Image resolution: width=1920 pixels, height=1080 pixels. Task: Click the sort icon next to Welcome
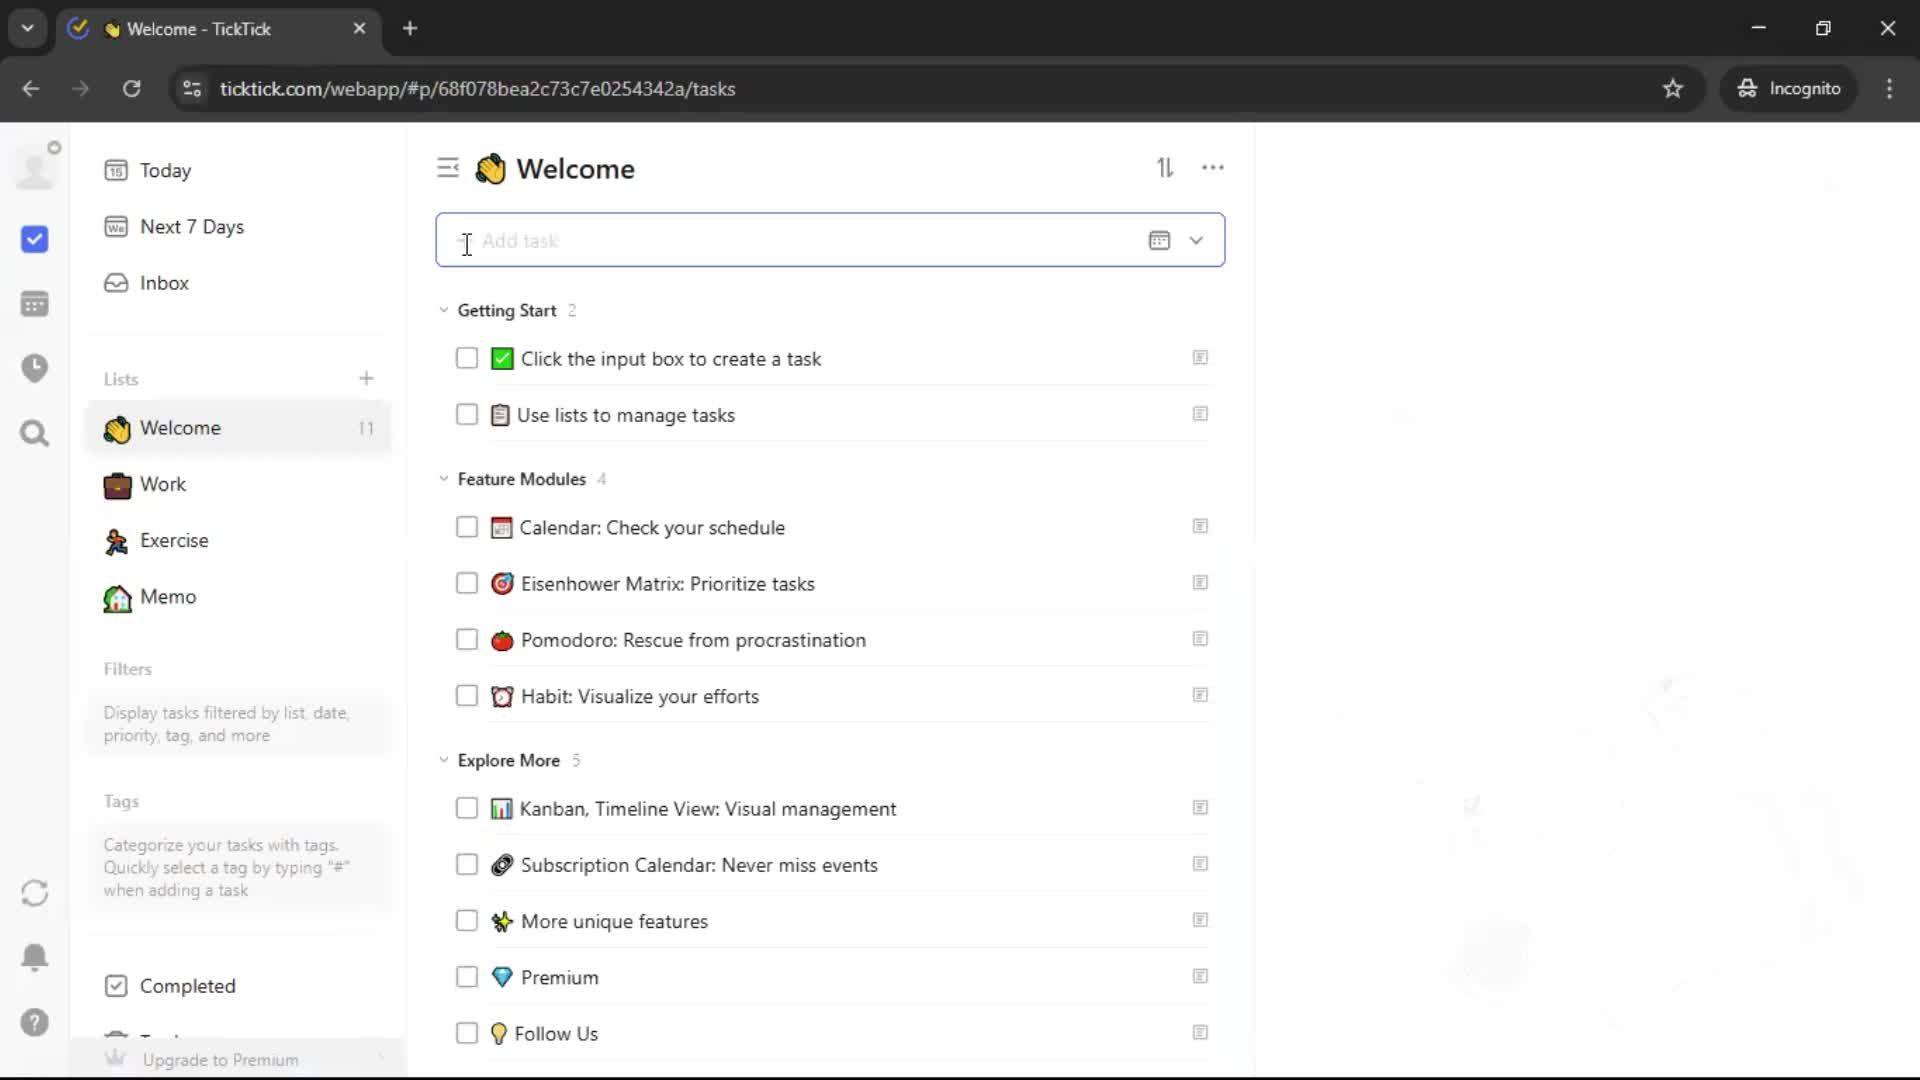pyautogui.click(x=1165, y=168)
